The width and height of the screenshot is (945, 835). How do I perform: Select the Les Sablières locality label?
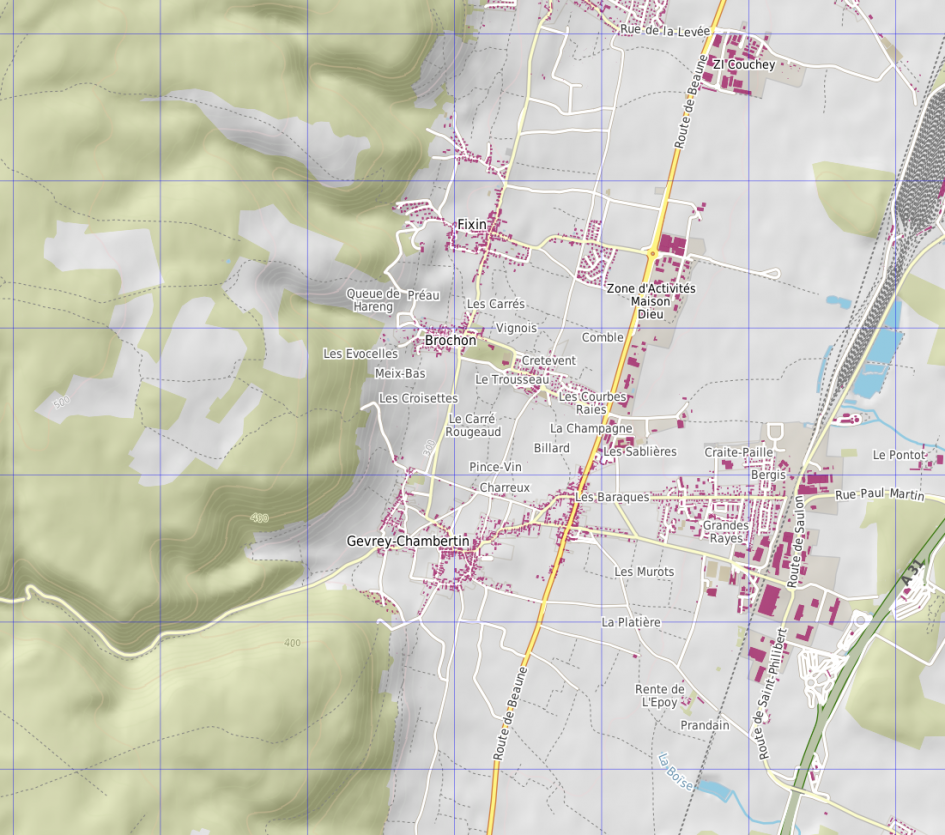pos(640,452)
